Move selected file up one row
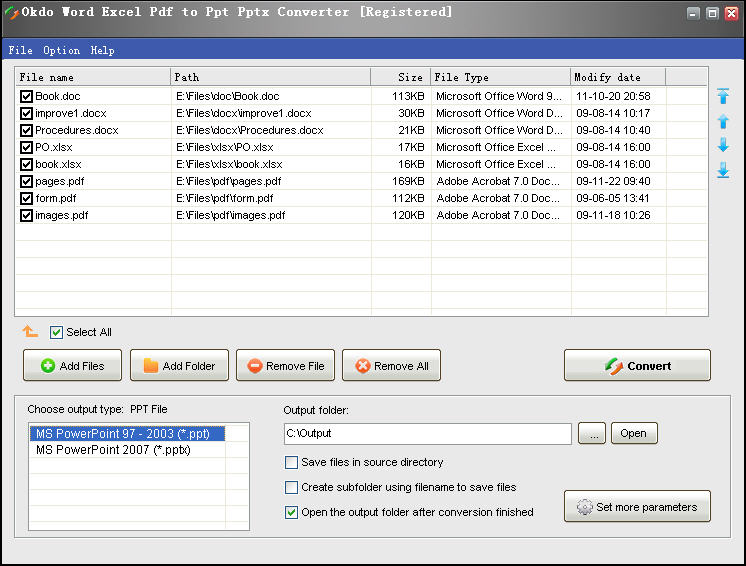The height and width of the screenshot is (566, 746). pyautogui.click(x=723, y=121)
